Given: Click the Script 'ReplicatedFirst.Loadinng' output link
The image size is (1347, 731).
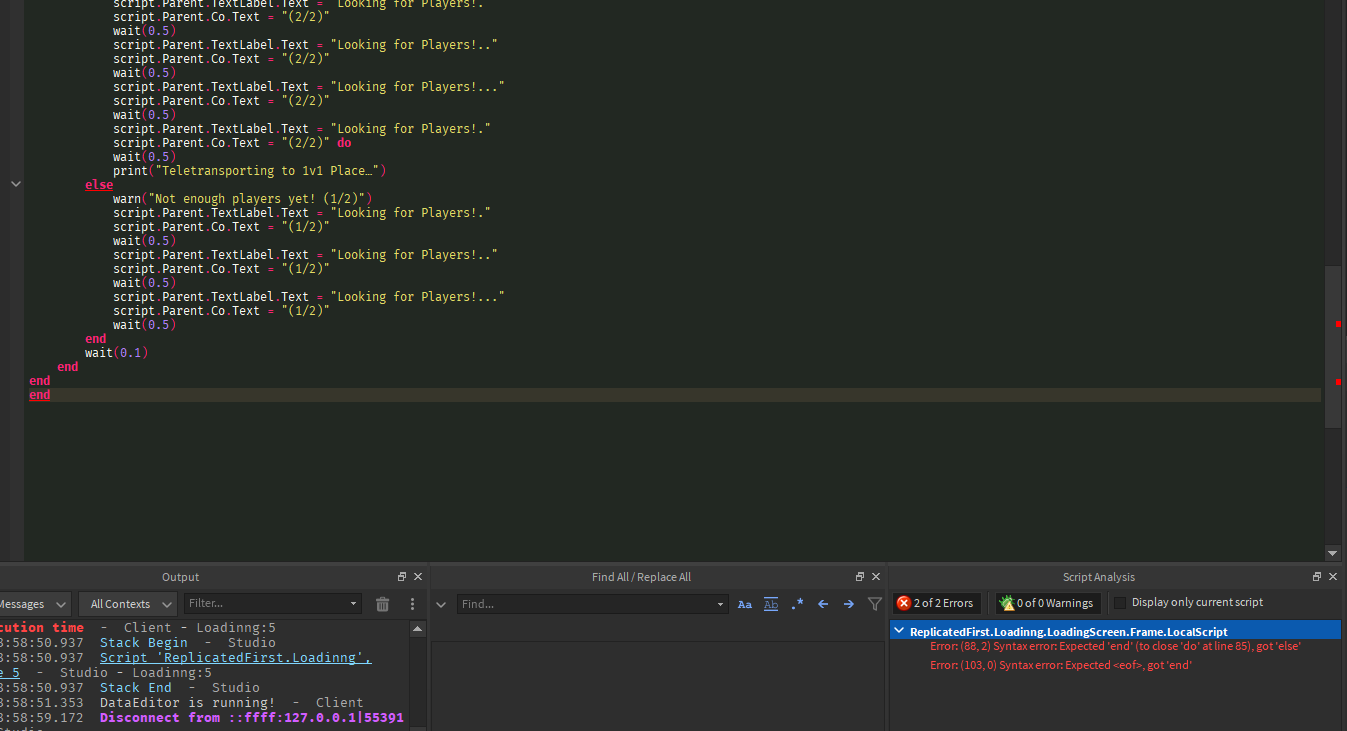Looking at the screenshot, I should pos(235,658).
